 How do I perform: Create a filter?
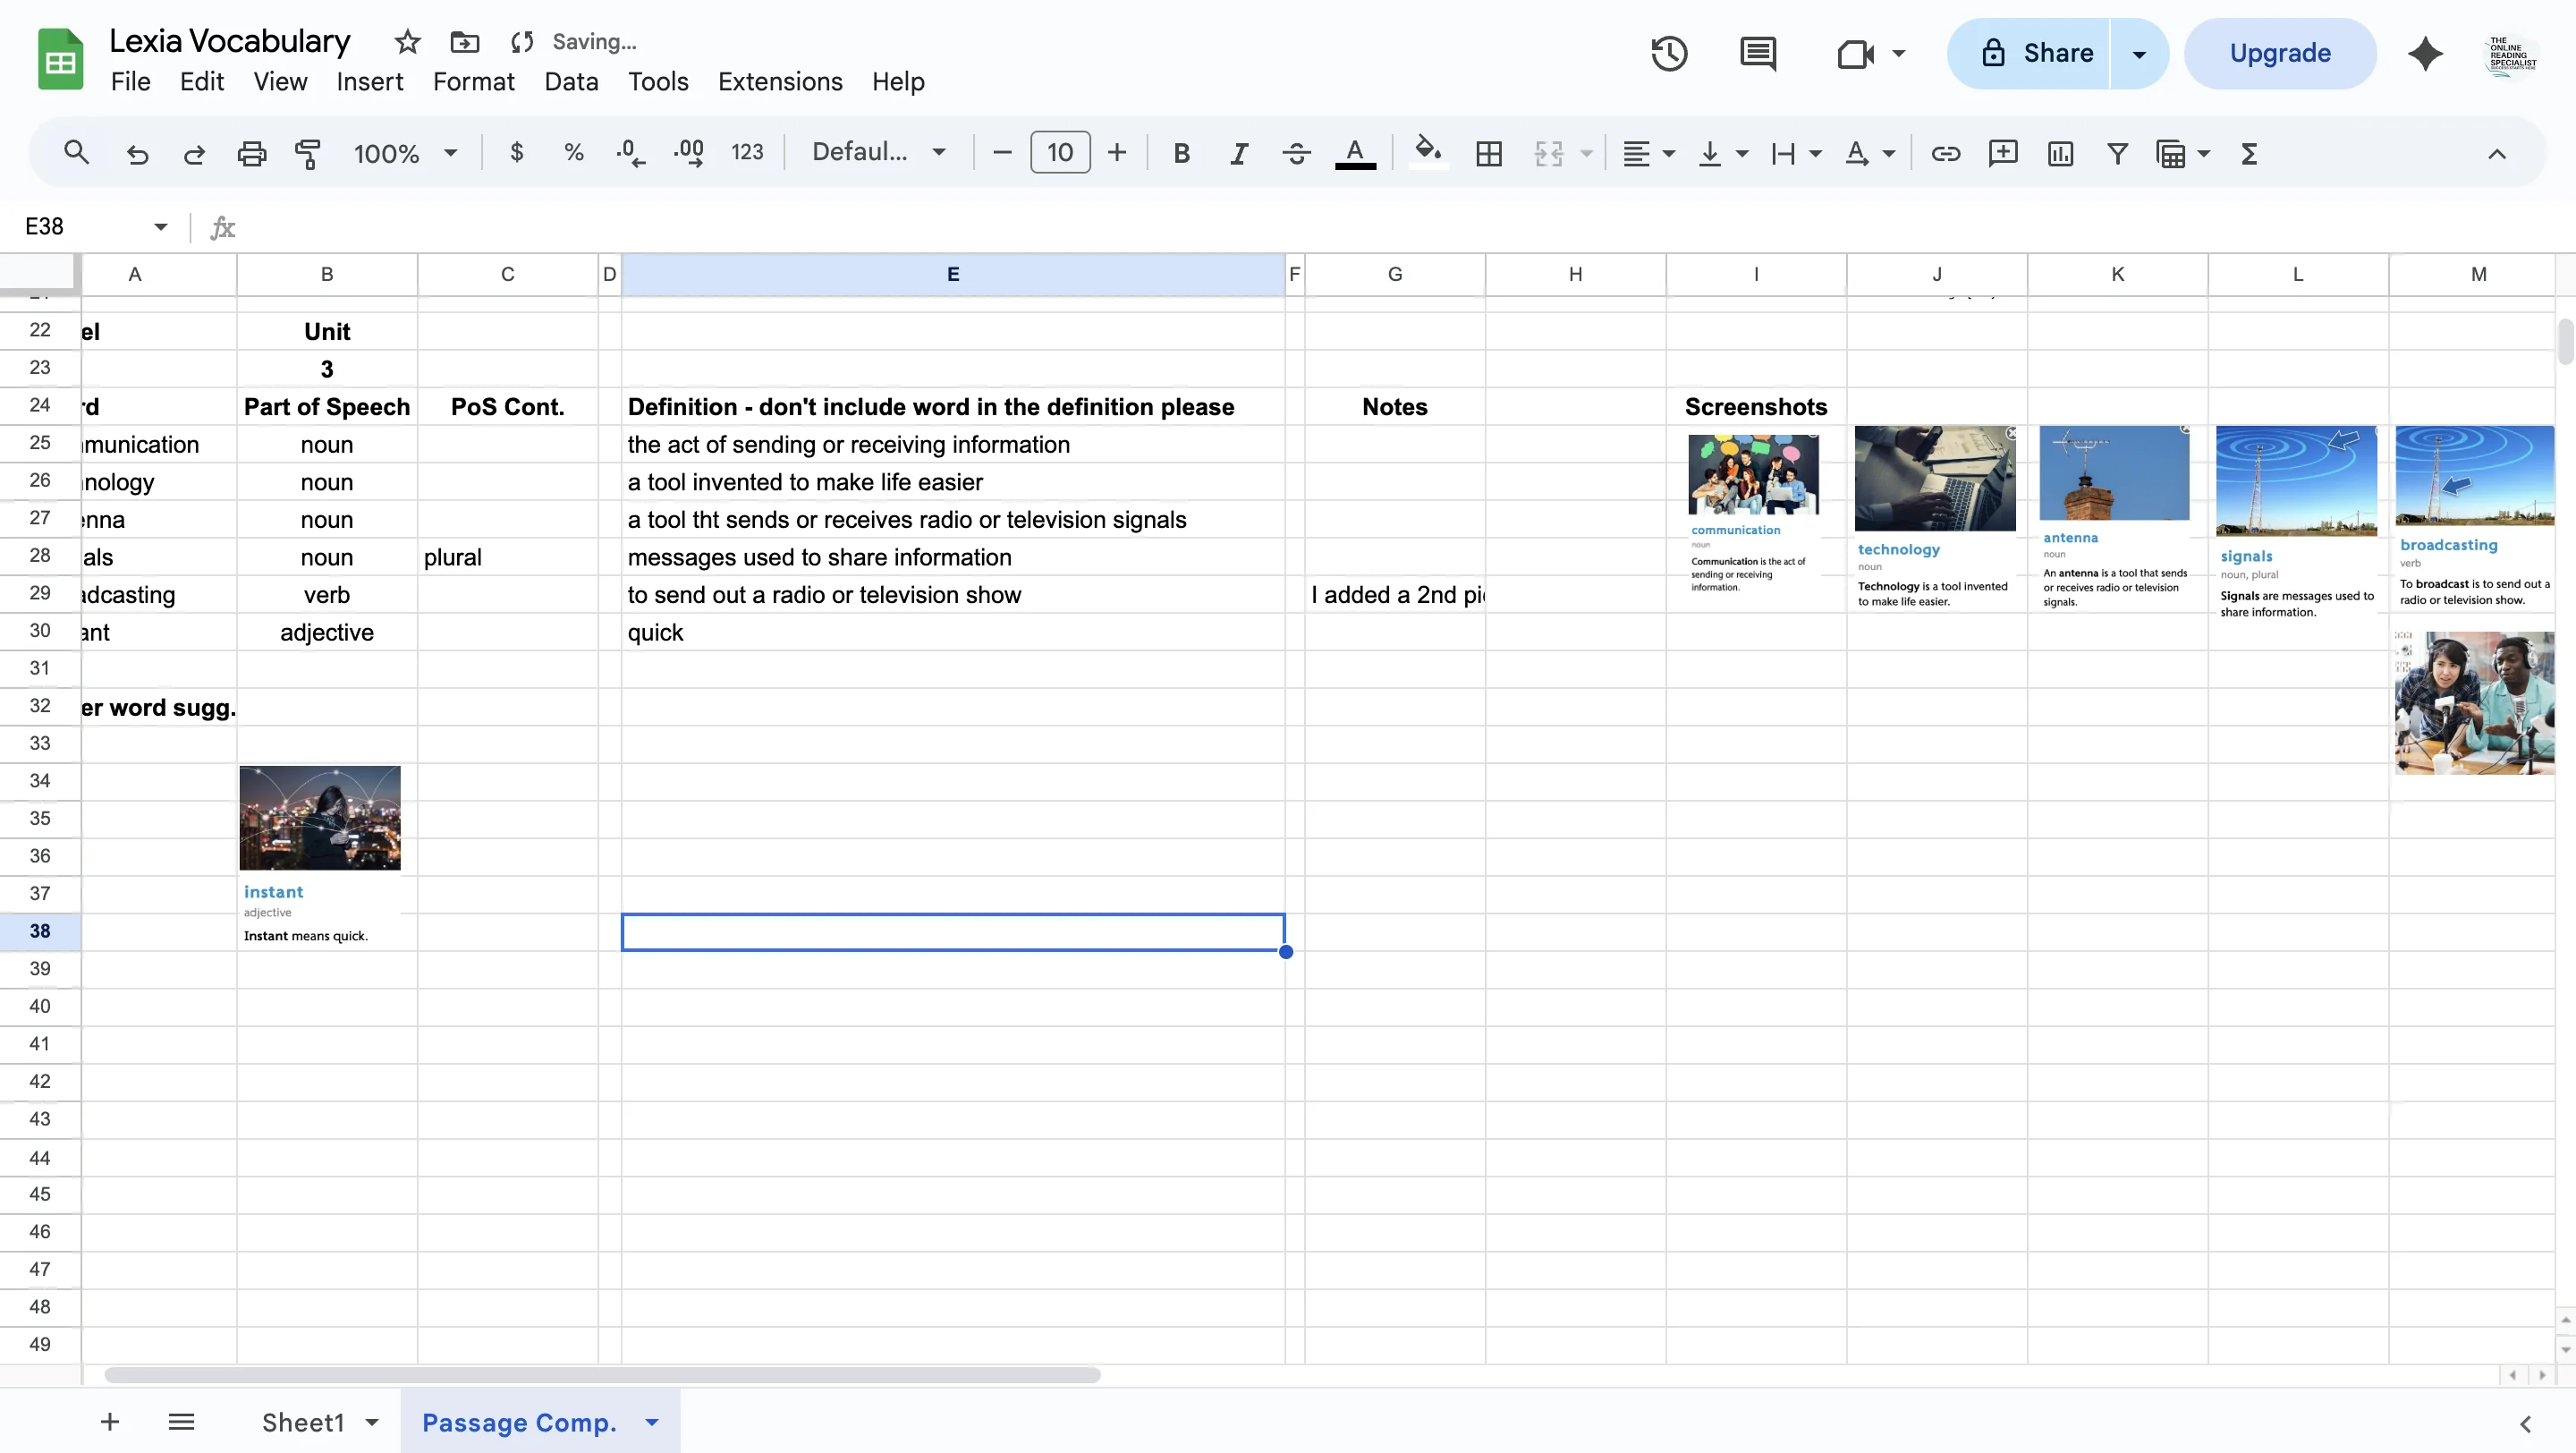pos(2117,152)
